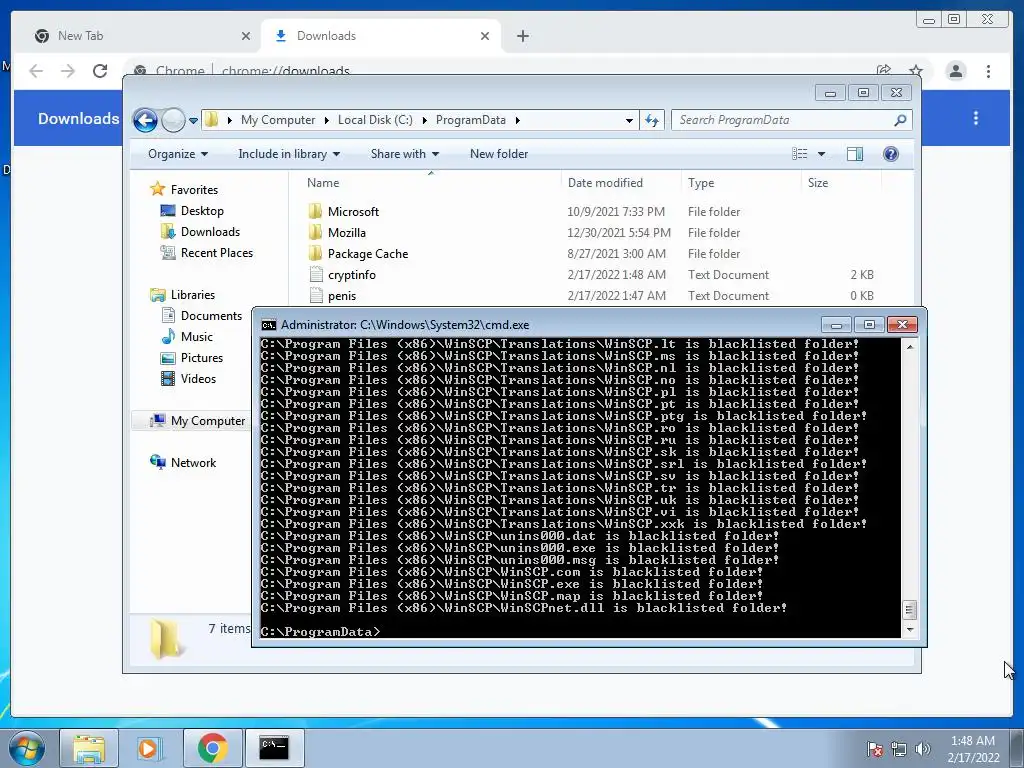
Task: Click the cmd scrollbar up arrow
Action: 910,347
